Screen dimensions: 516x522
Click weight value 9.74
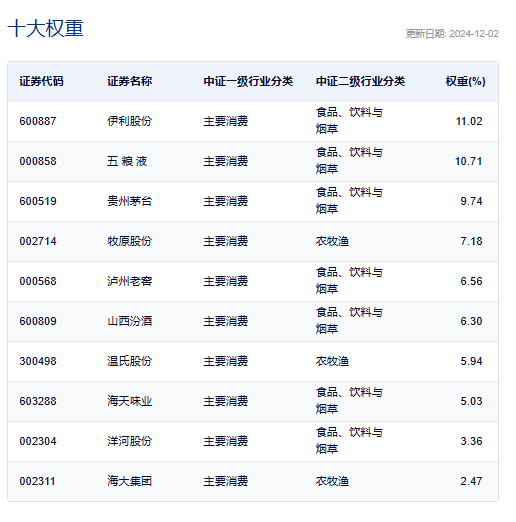tap(471, 201)
